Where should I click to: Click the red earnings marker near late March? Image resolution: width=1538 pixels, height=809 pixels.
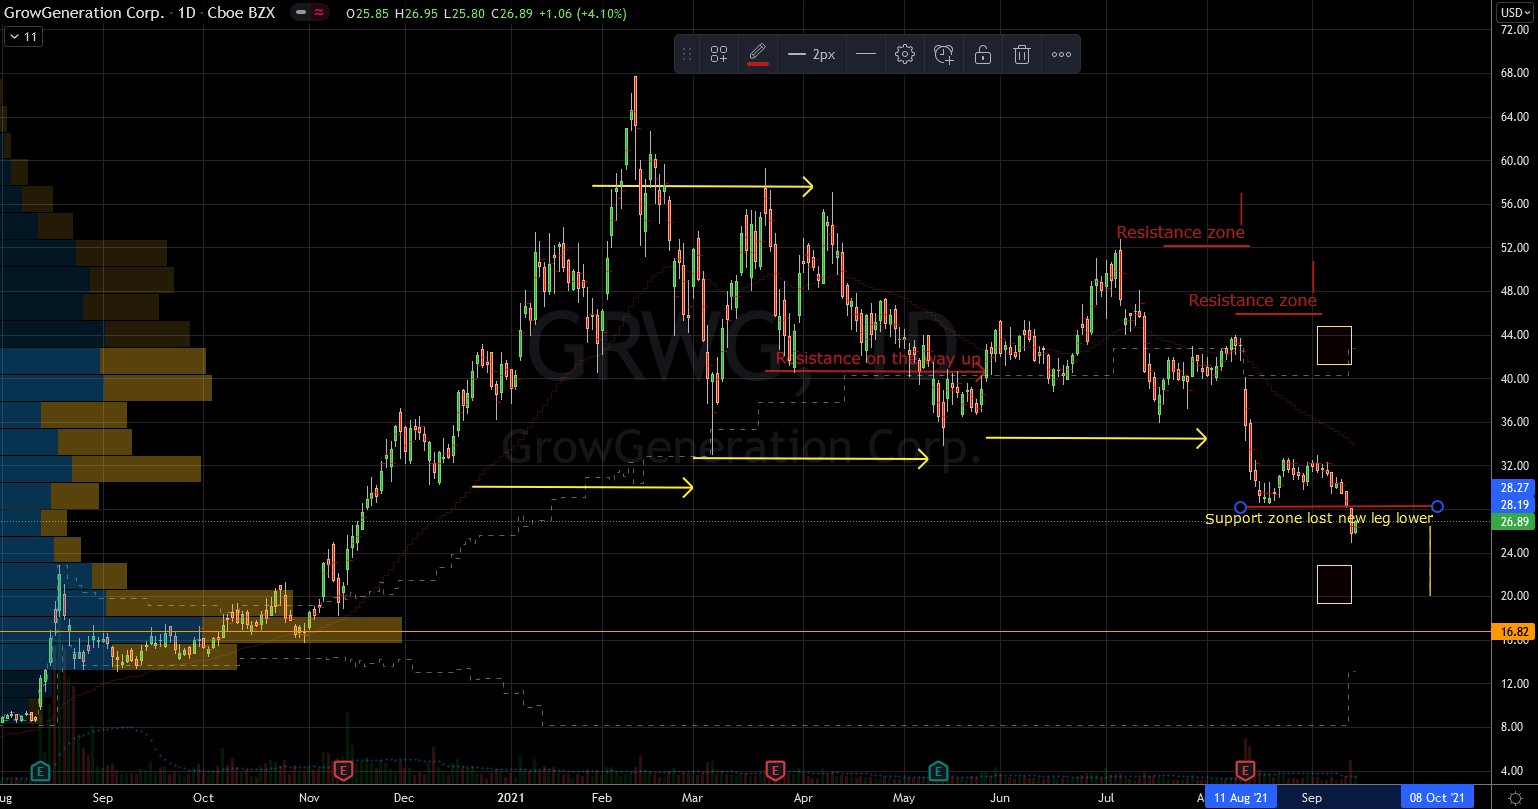point(774,770)
